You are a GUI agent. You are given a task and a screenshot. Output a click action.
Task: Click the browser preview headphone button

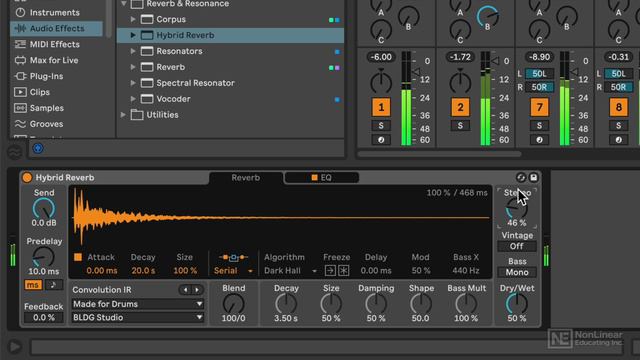pyautogui.click(x=38, y=148)
